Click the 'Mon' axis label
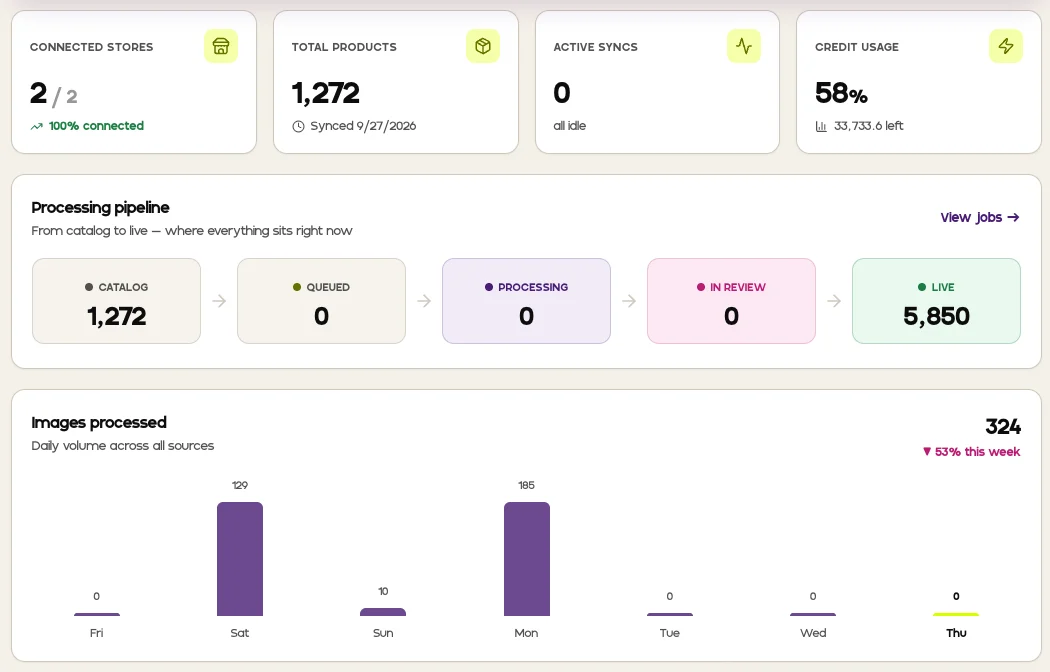 pos(526,633)
